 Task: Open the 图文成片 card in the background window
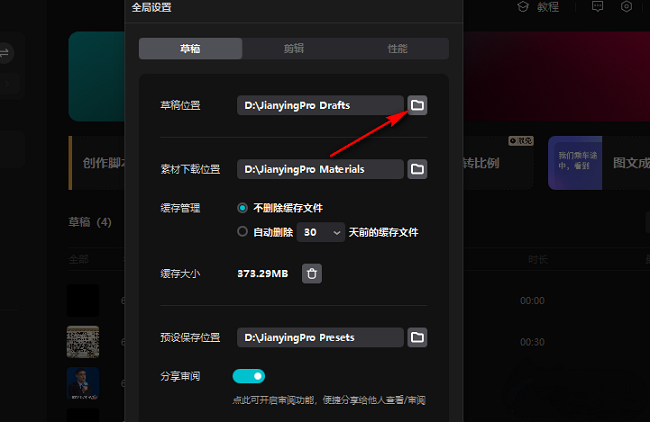coord(599,163)
